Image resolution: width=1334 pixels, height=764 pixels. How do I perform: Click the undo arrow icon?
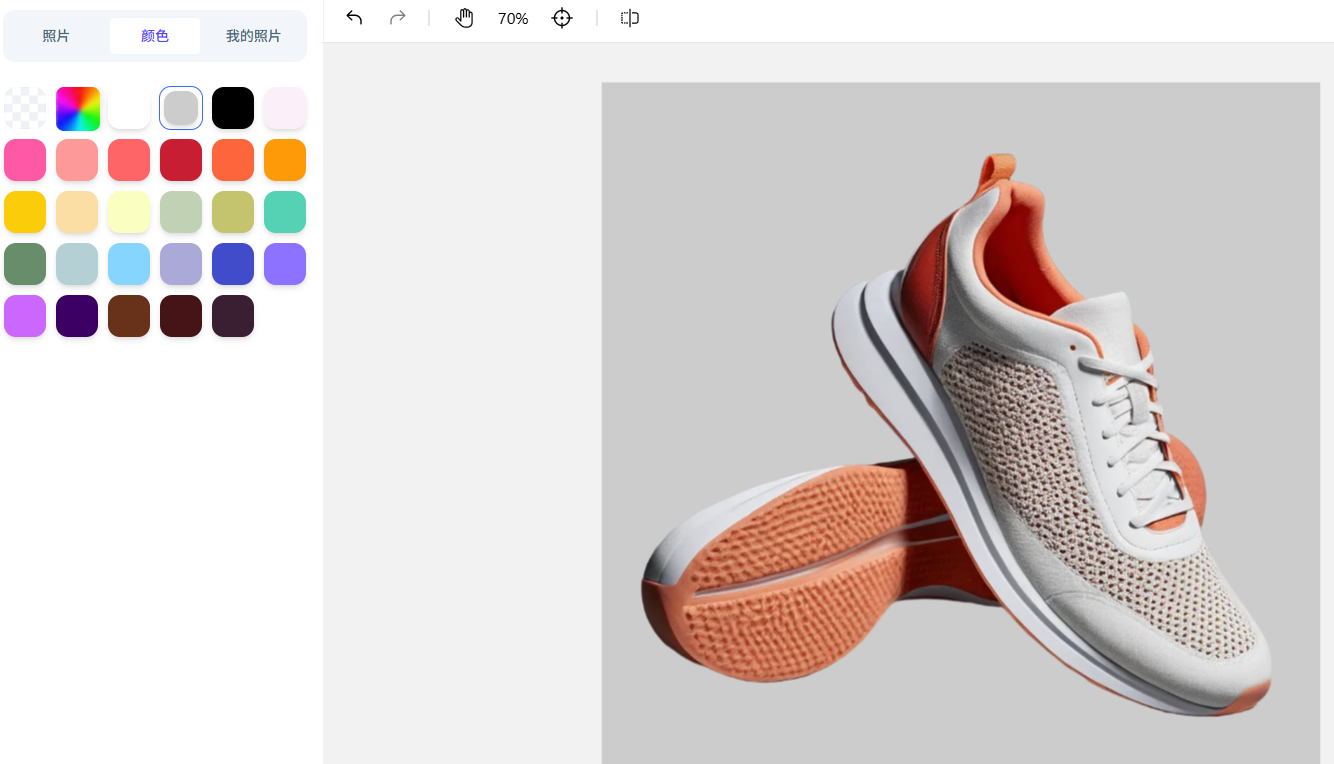[354, 18]
